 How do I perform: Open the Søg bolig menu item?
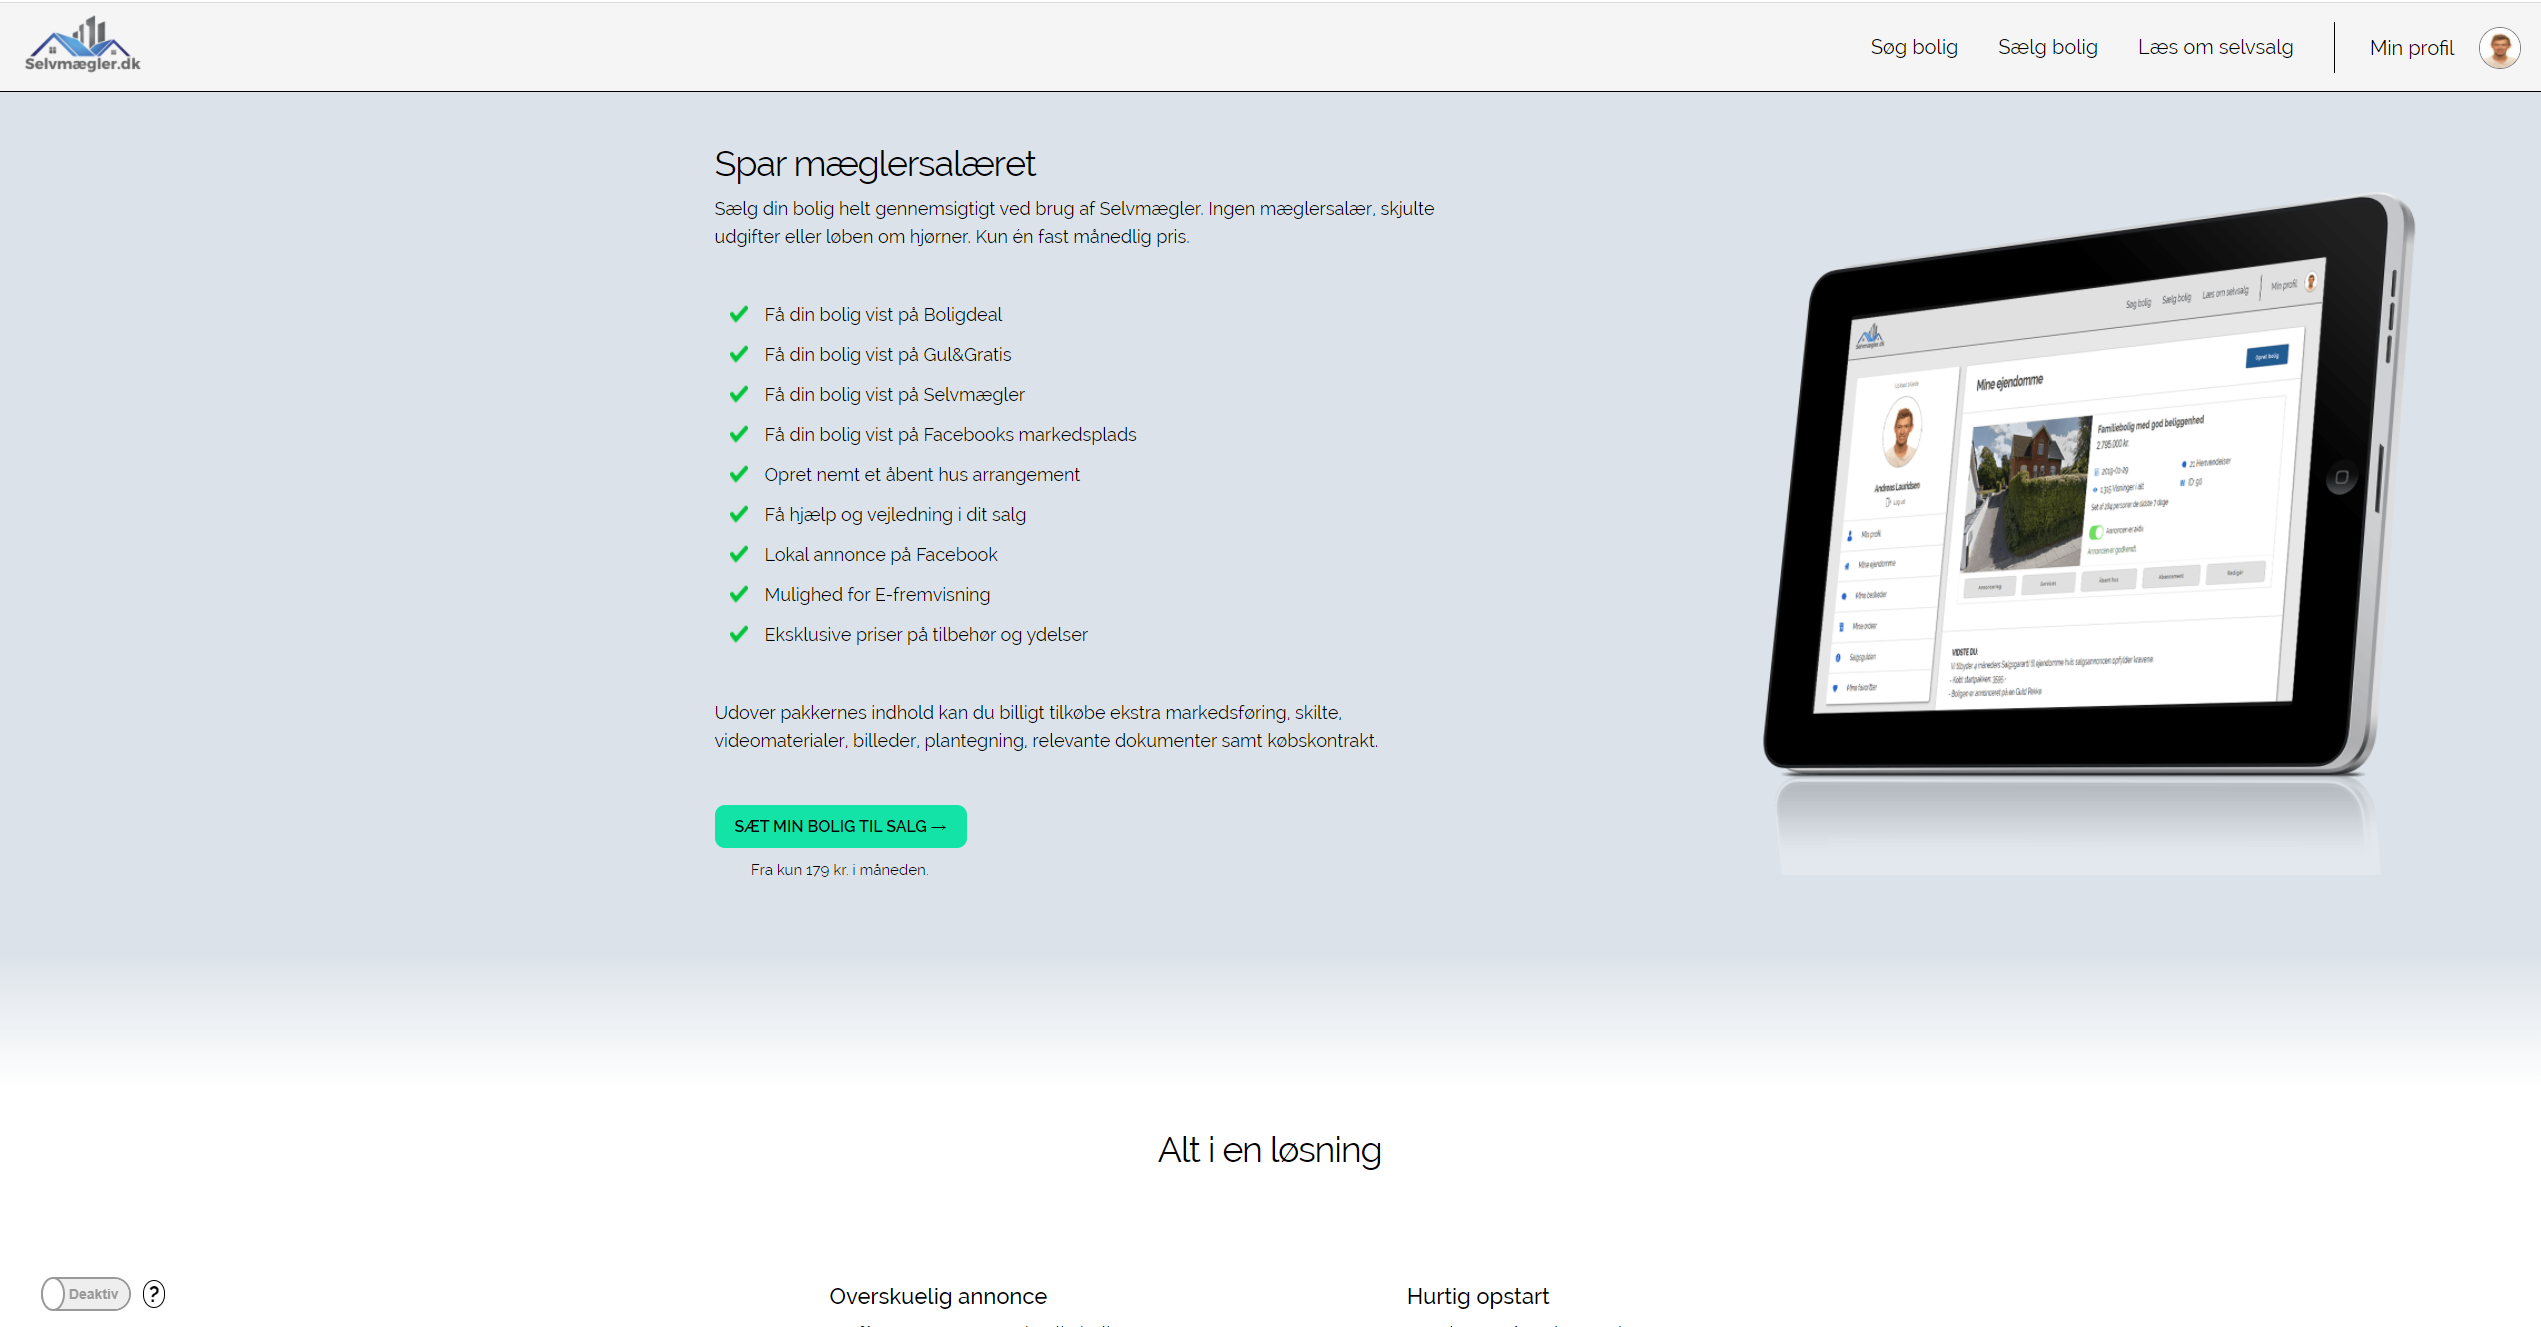1913,47
